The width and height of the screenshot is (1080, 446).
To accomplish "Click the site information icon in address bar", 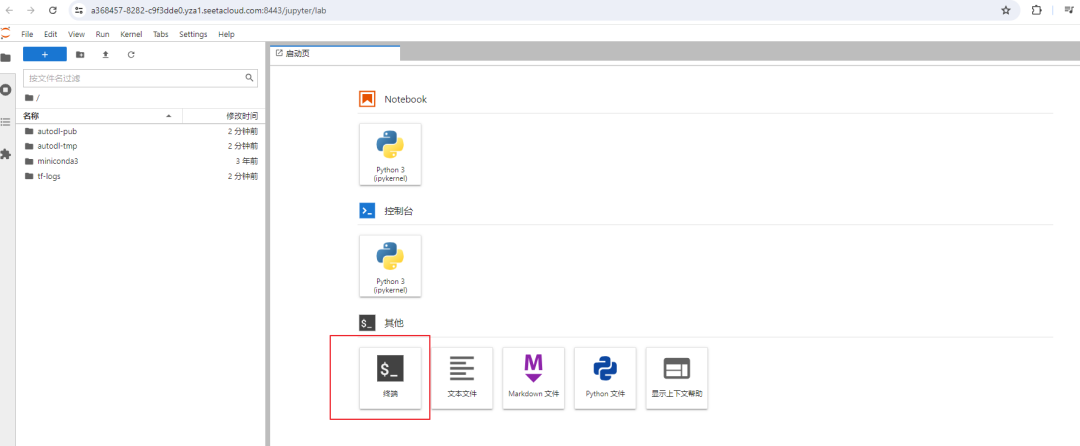I will (80, 10).
